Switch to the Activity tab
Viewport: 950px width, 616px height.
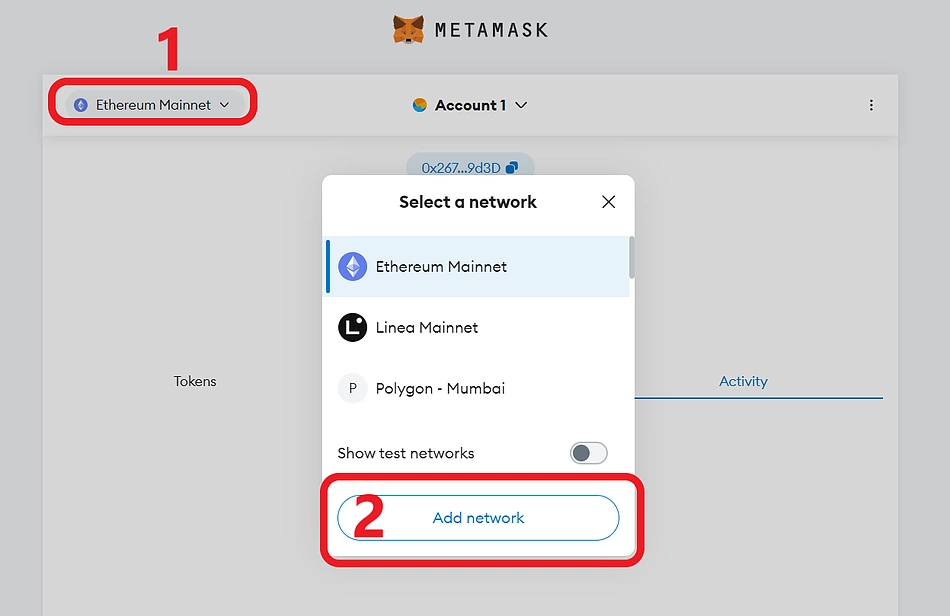(x=743, y=381)
